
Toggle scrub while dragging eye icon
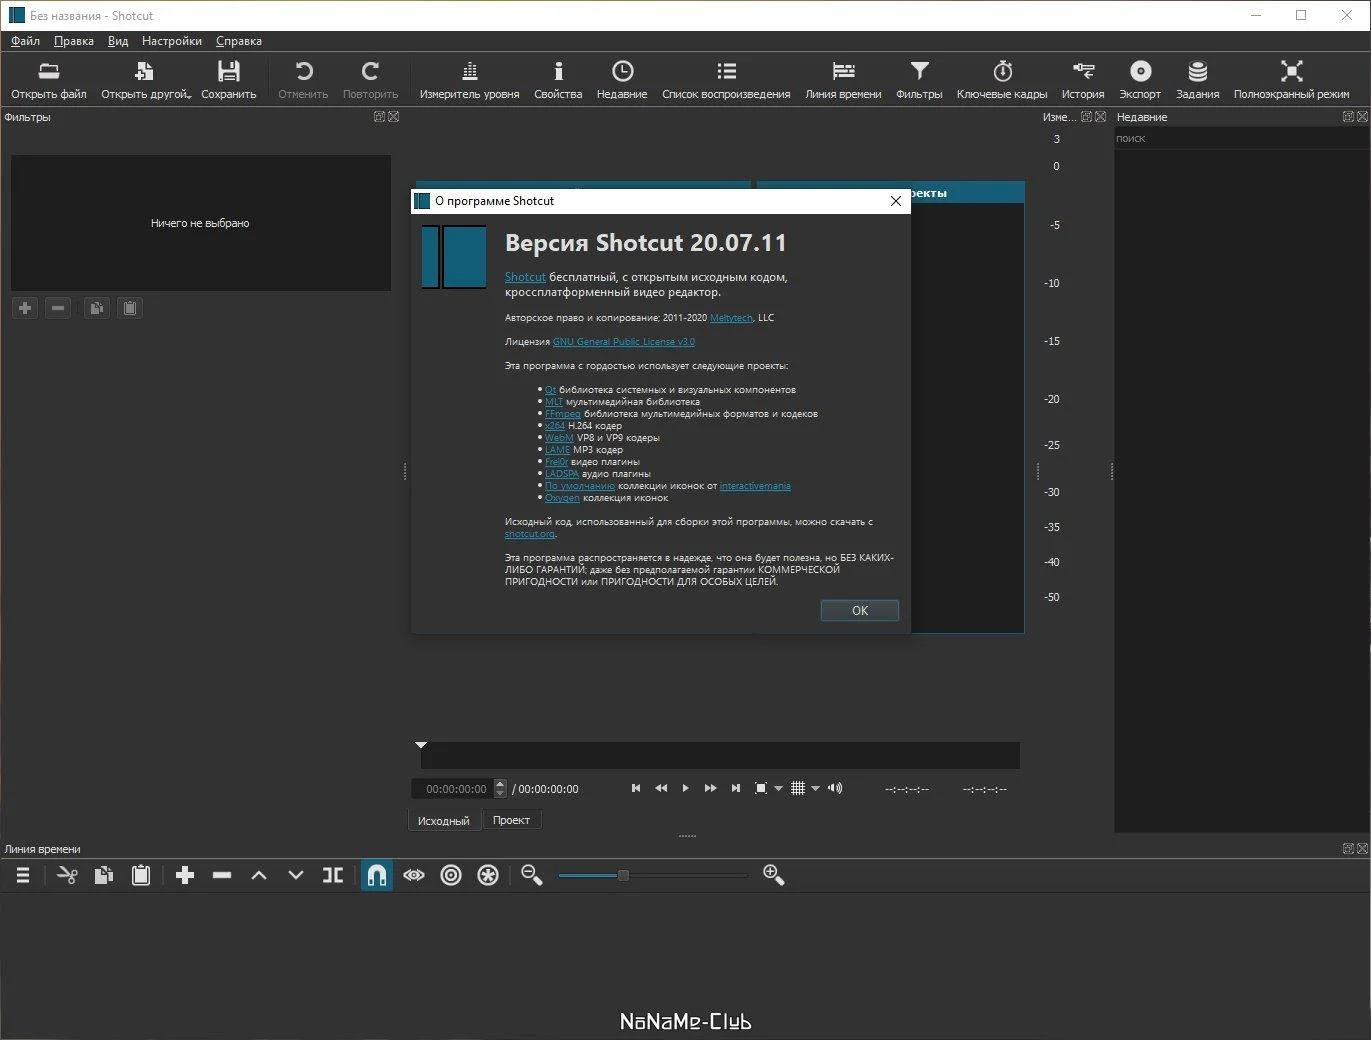[x=414, y=875]
